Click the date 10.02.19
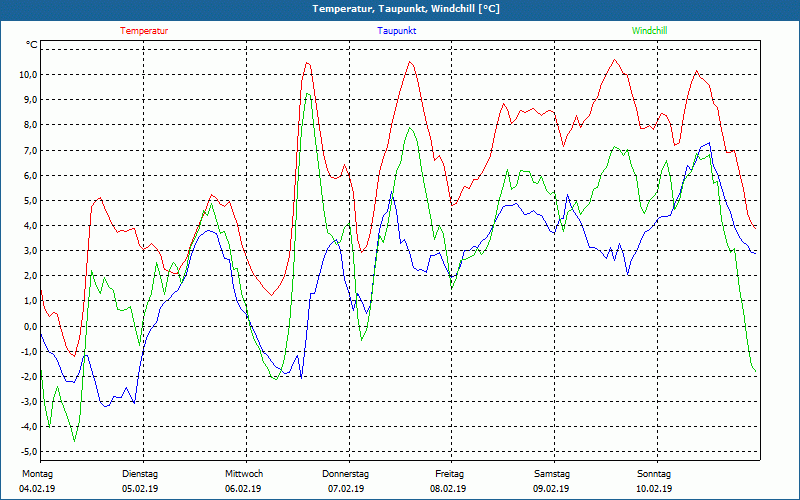 [654, 489]
